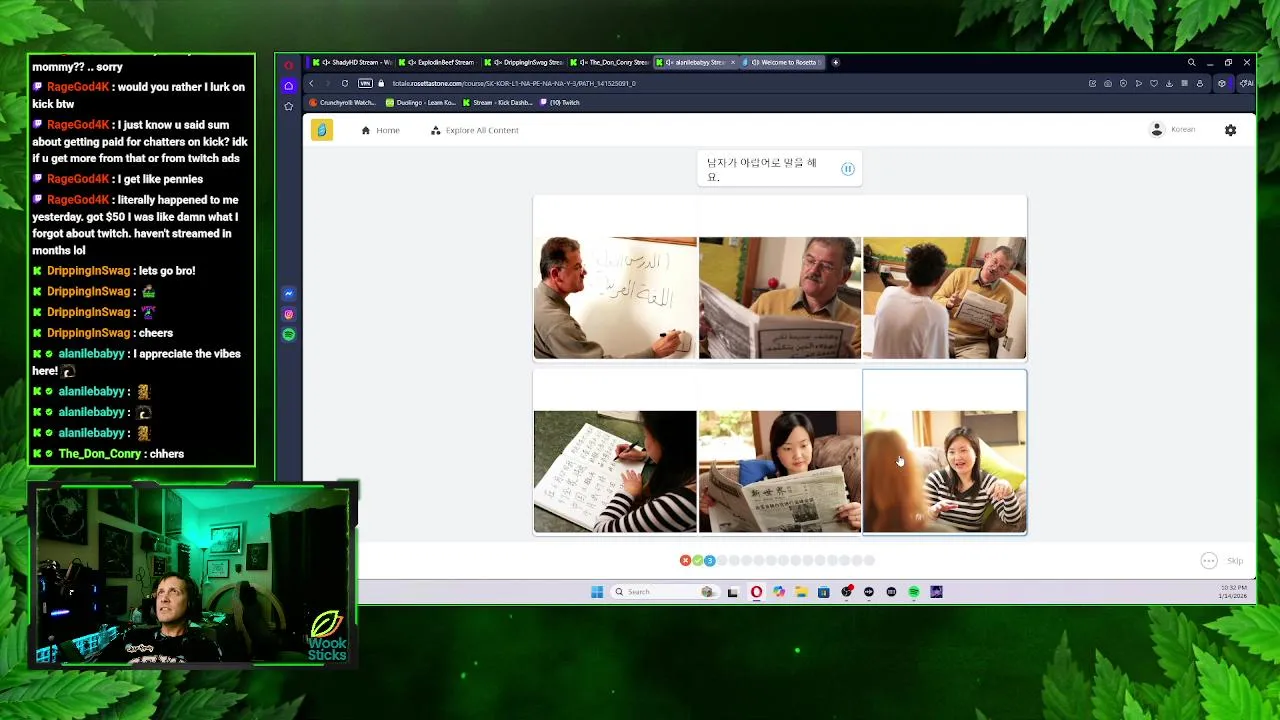
Task: Select the woman writing characters photo
Action: (x=615, y=471)
